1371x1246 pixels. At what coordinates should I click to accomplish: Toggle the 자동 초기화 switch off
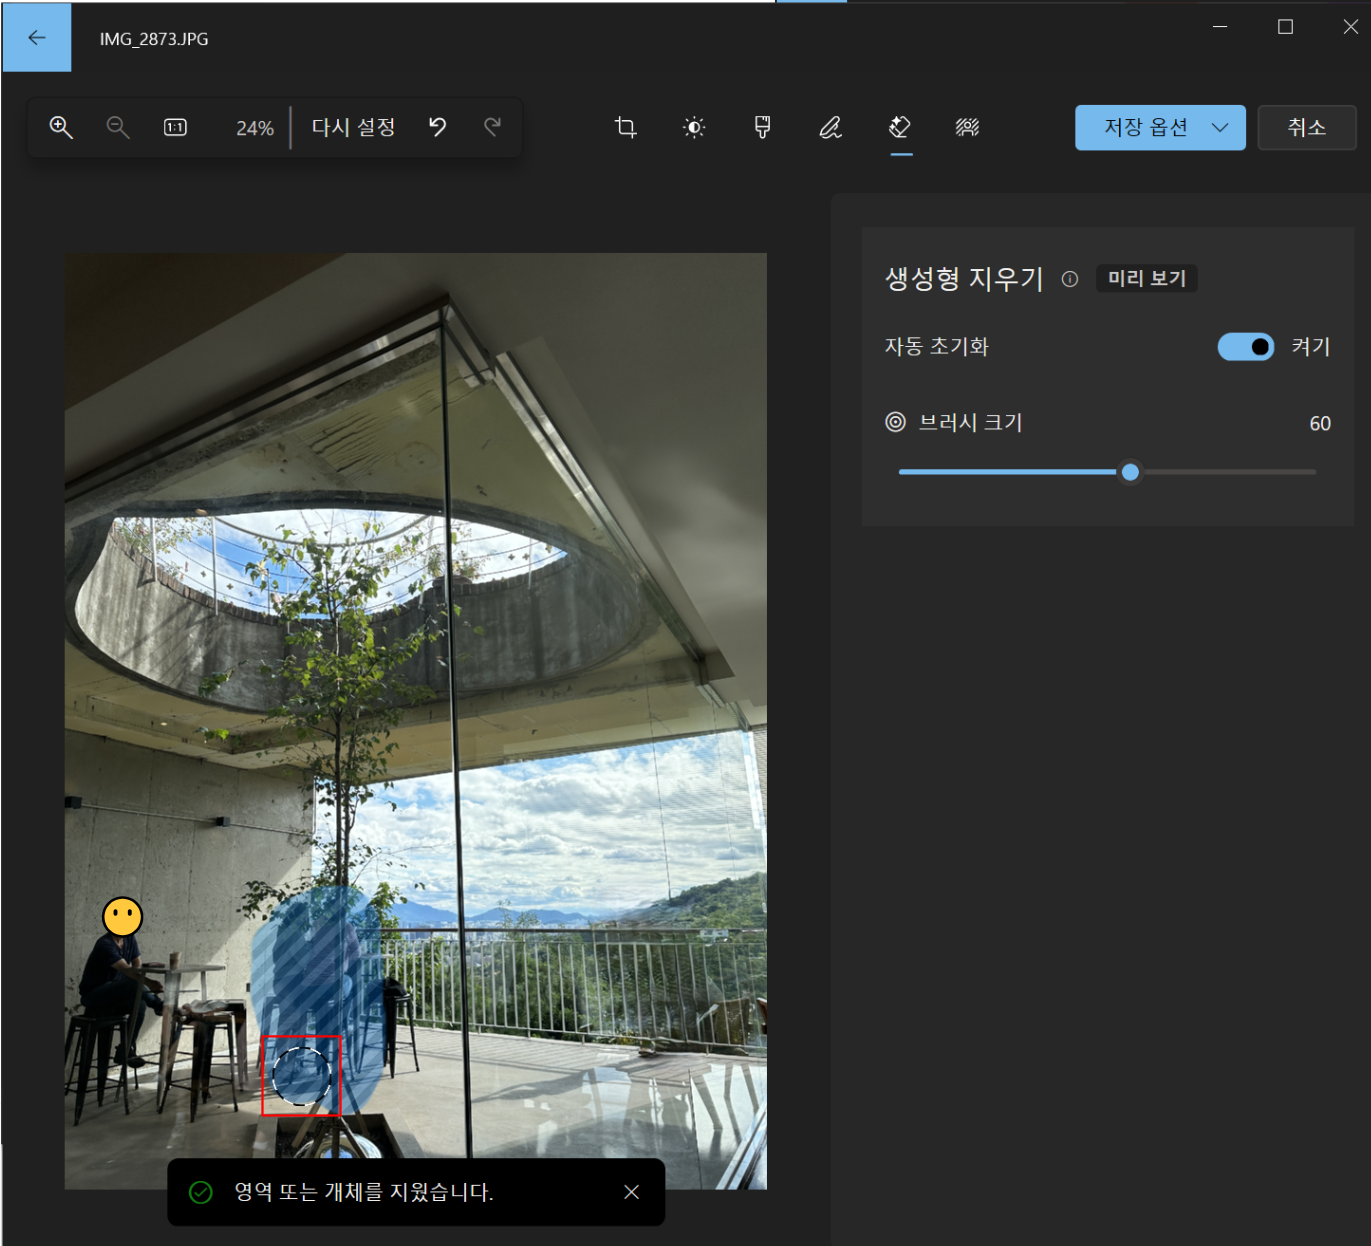[x=1246, y=346]
